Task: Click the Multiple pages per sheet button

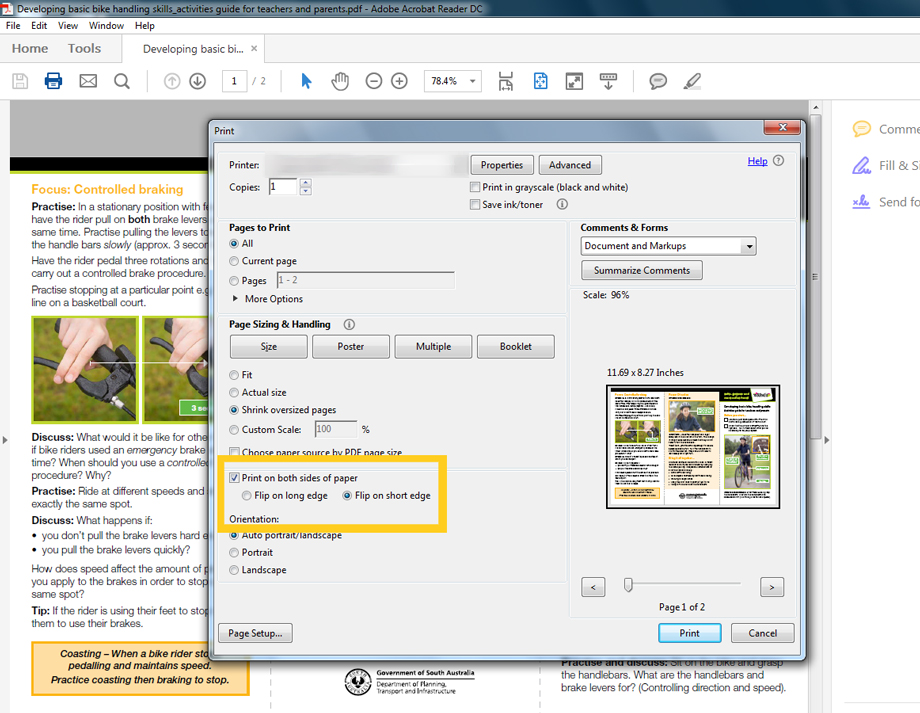Action: (434, 347)
